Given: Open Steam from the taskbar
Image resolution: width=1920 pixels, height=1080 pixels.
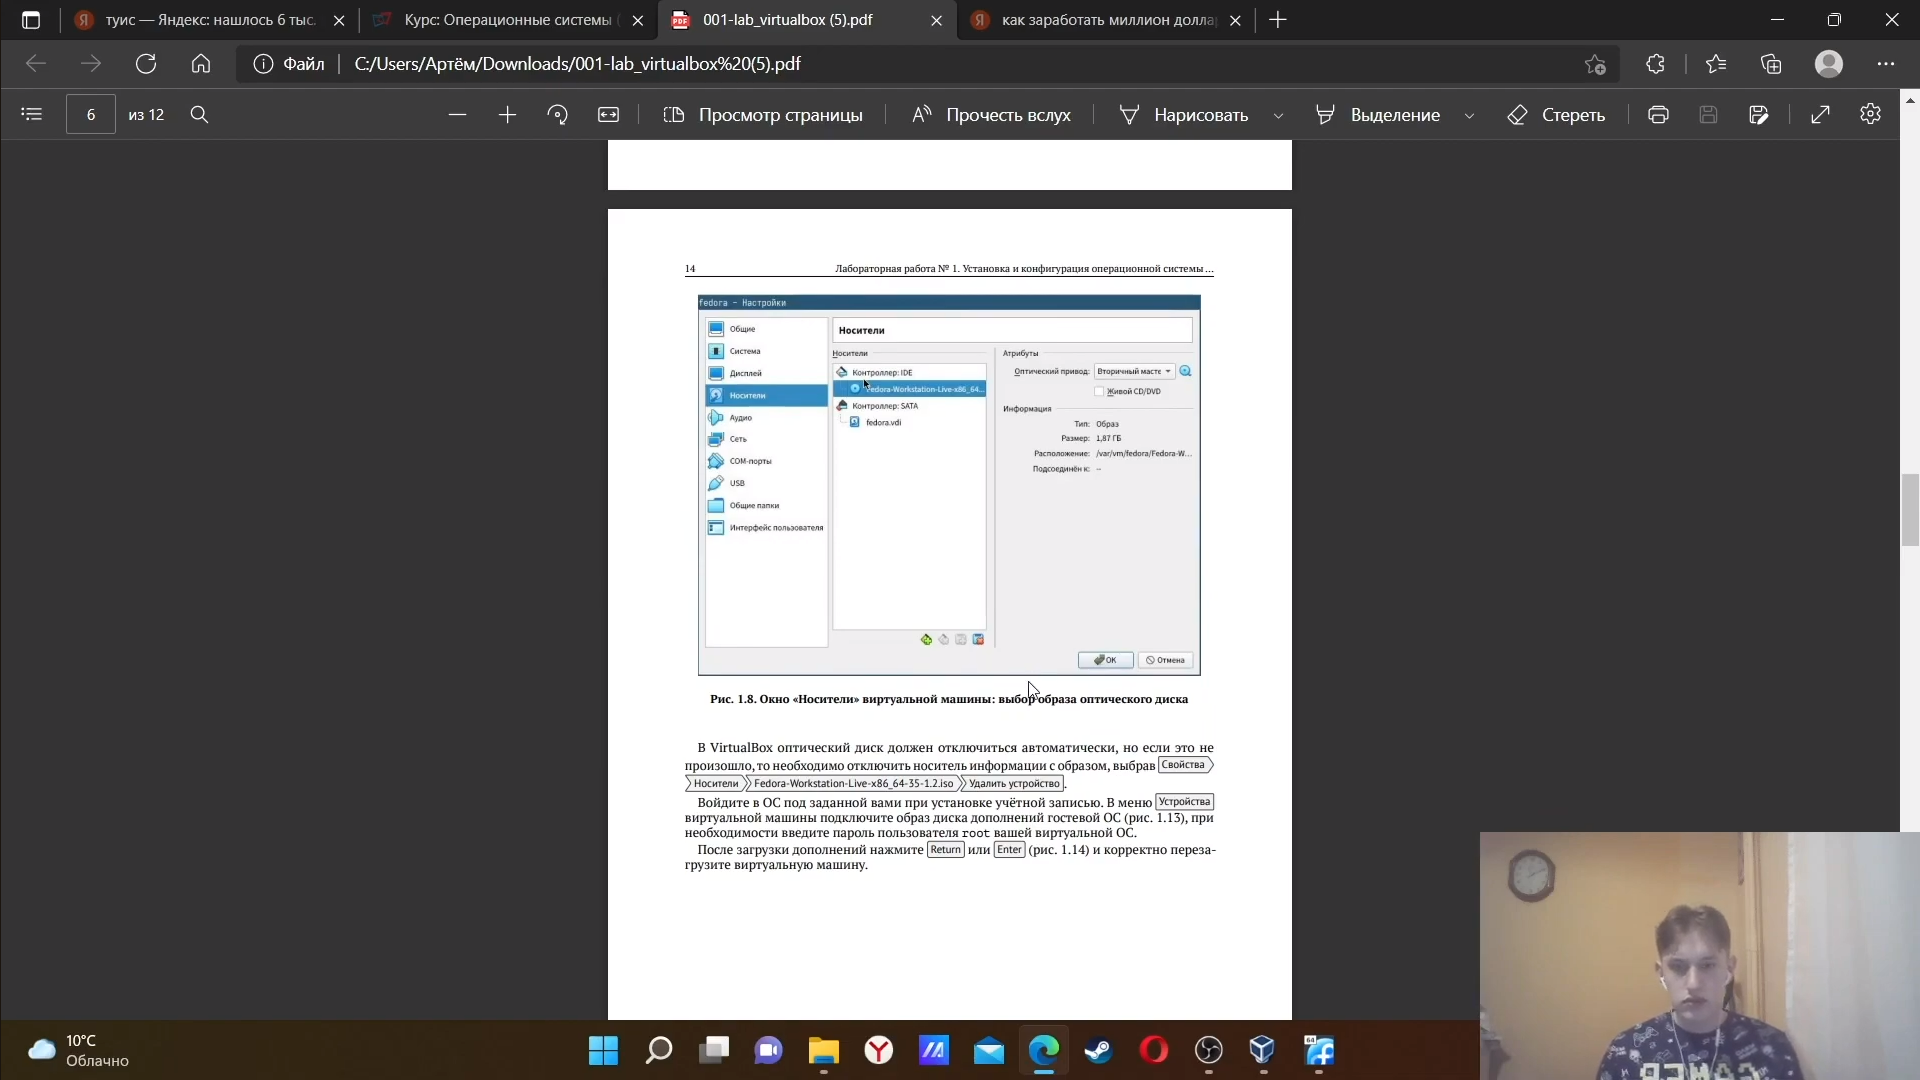Looking at the screenshot, I should [x=1098, y=1050].
